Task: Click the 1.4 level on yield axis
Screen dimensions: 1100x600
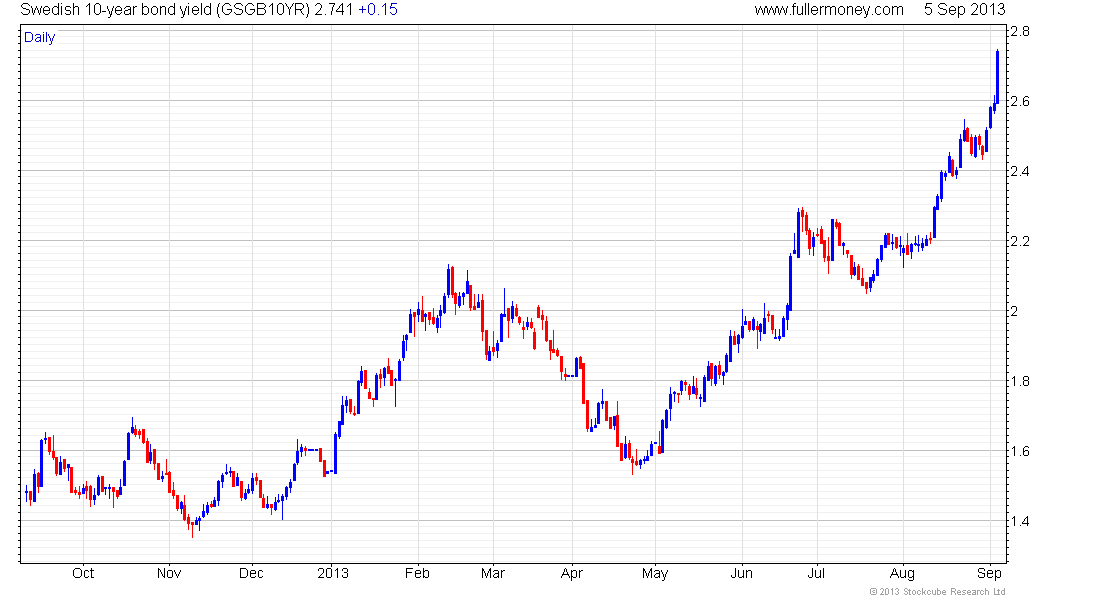Action: (x=1020, y=521)
